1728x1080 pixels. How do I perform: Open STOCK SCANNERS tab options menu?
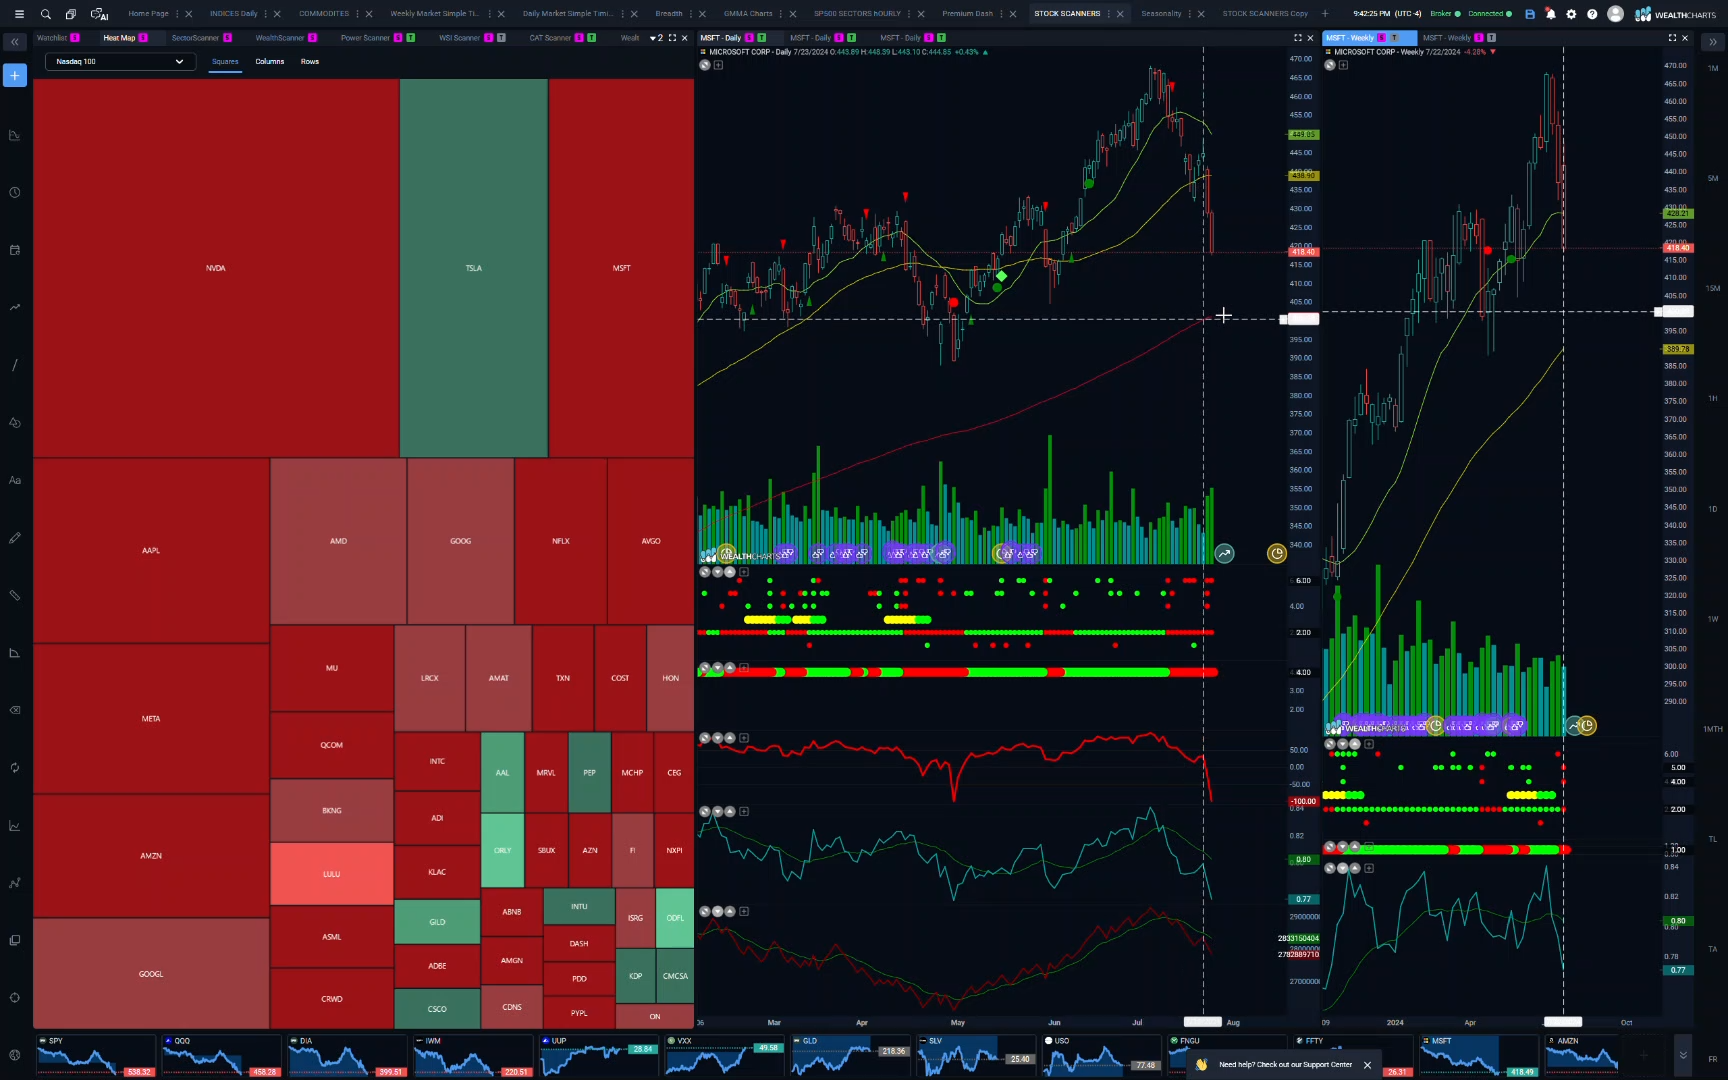[x=1109, y=14]
